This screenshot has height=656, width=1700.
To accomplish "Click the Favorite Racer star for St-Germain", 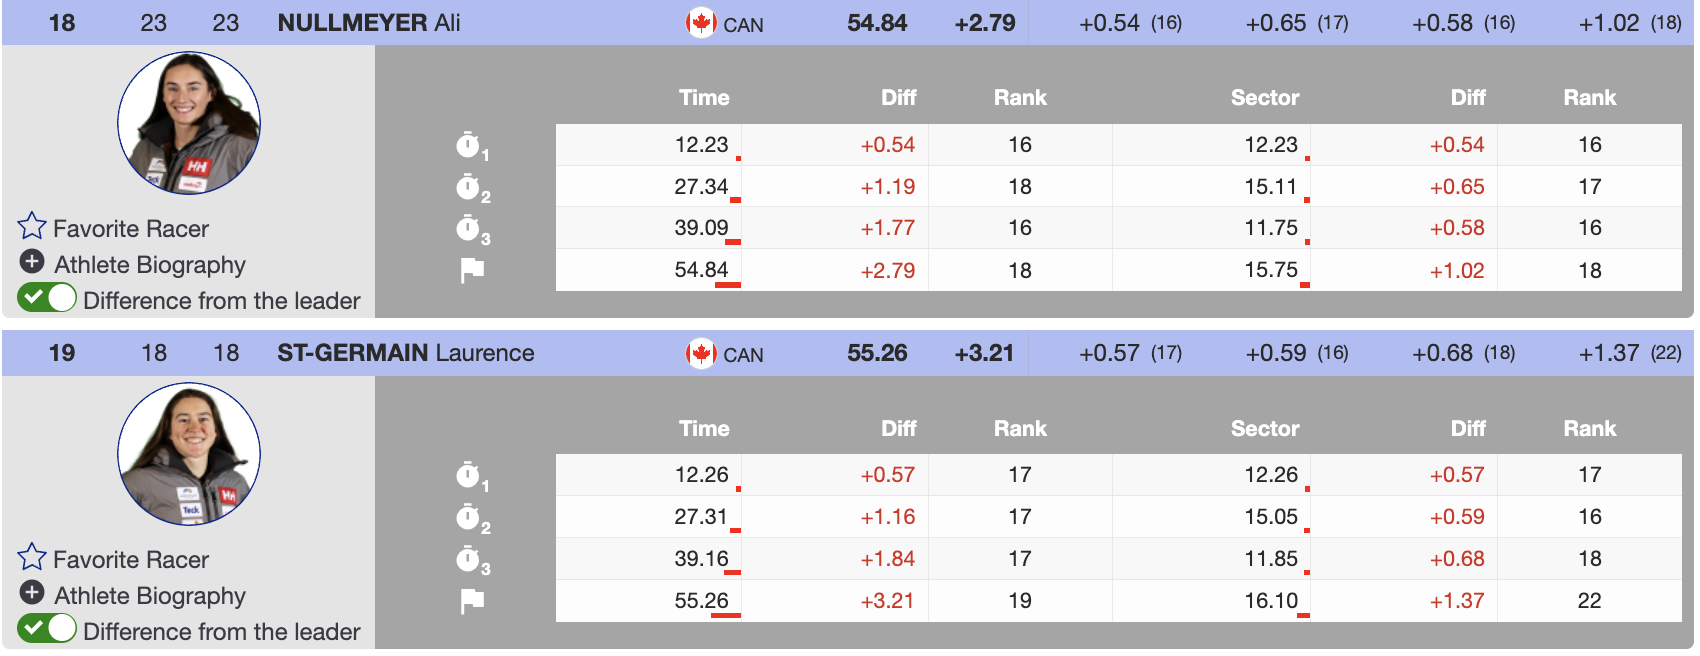I will tap(32, 557).
